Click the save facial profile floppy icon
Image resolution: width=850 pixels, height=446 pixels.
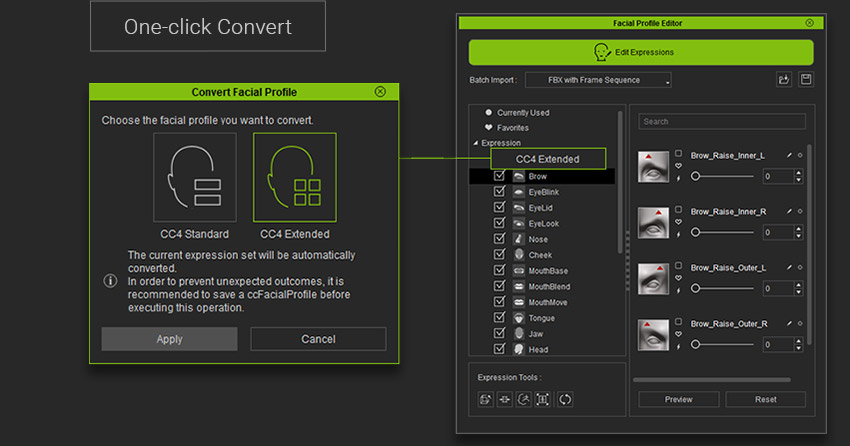(x=806, y=80)
